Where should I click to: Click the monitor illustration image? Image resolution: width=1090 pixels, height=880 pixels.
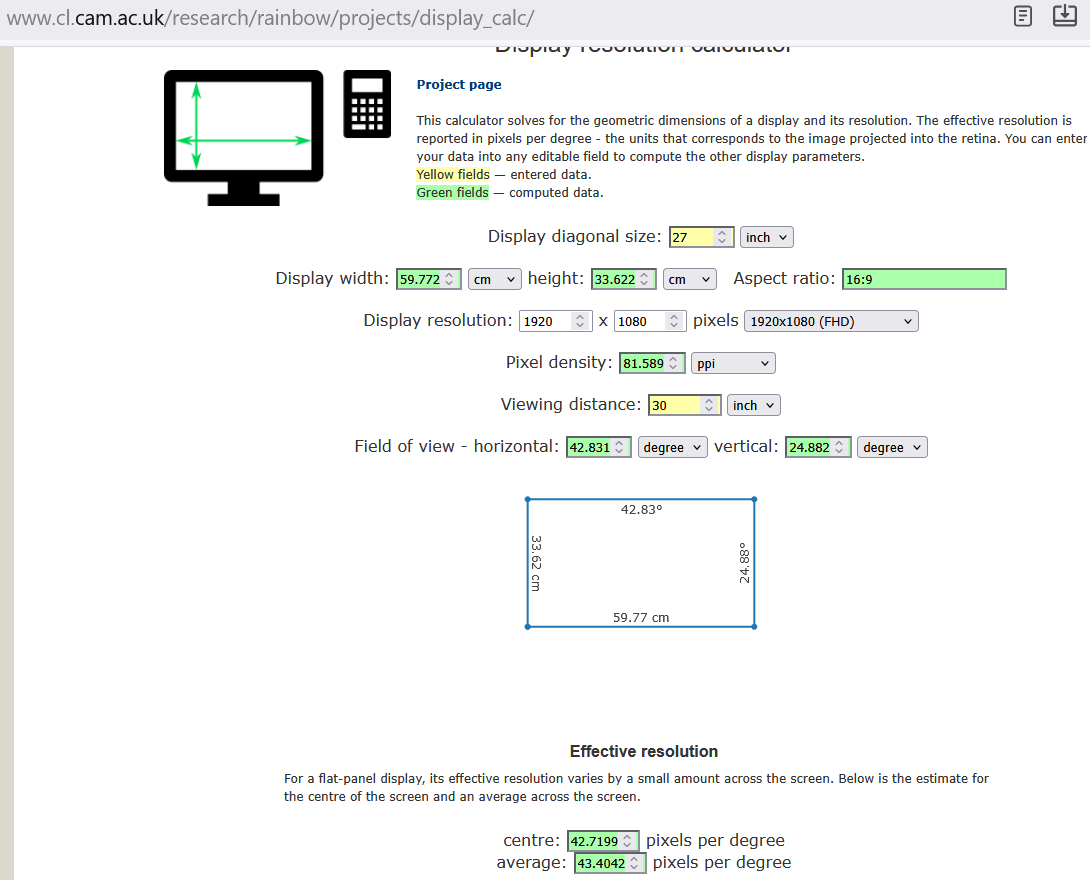pyautogui.click(x=243, y=138)
